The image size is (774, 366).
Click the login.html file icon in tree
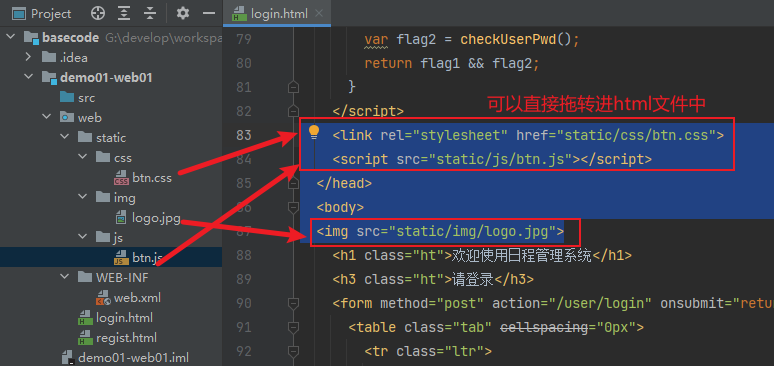point(85,318)
